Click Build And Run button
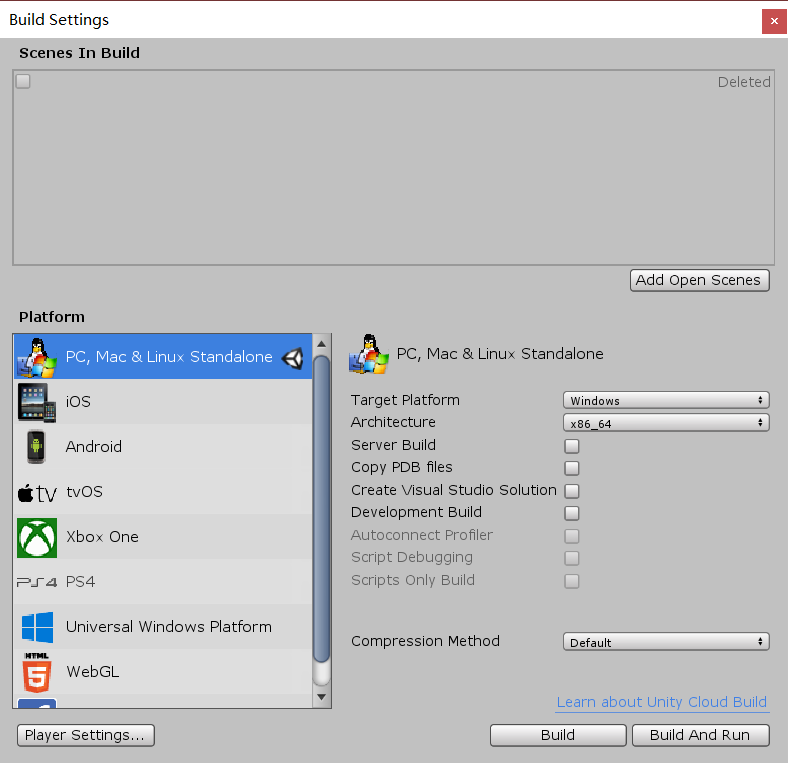The height and width of the screenshot is (763, 788). (x=700, y=735)
